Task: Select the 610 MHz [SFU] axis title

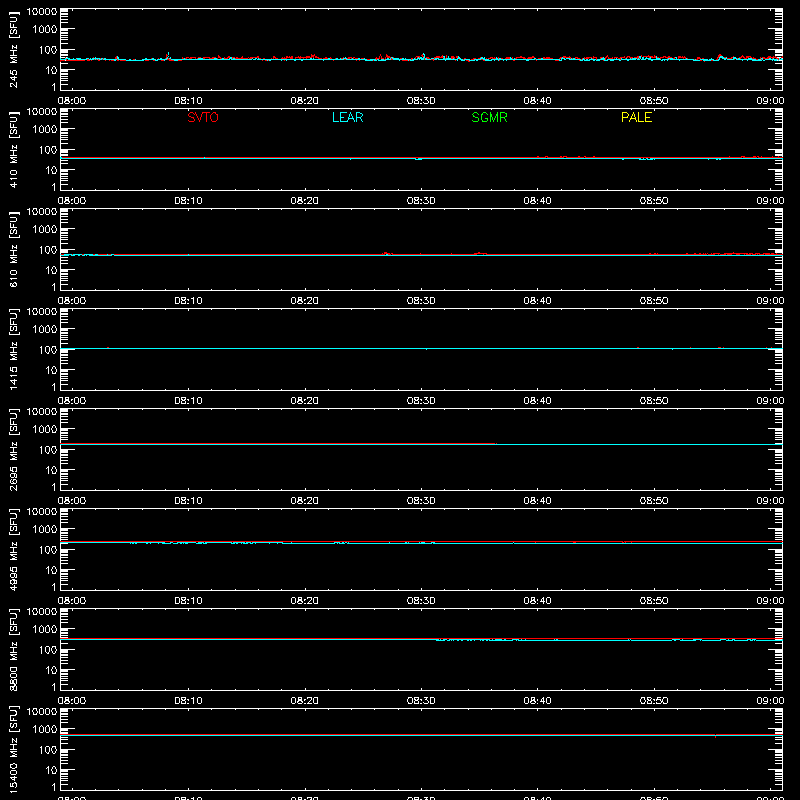Action: pyautogui.click(x=13, y=249)
